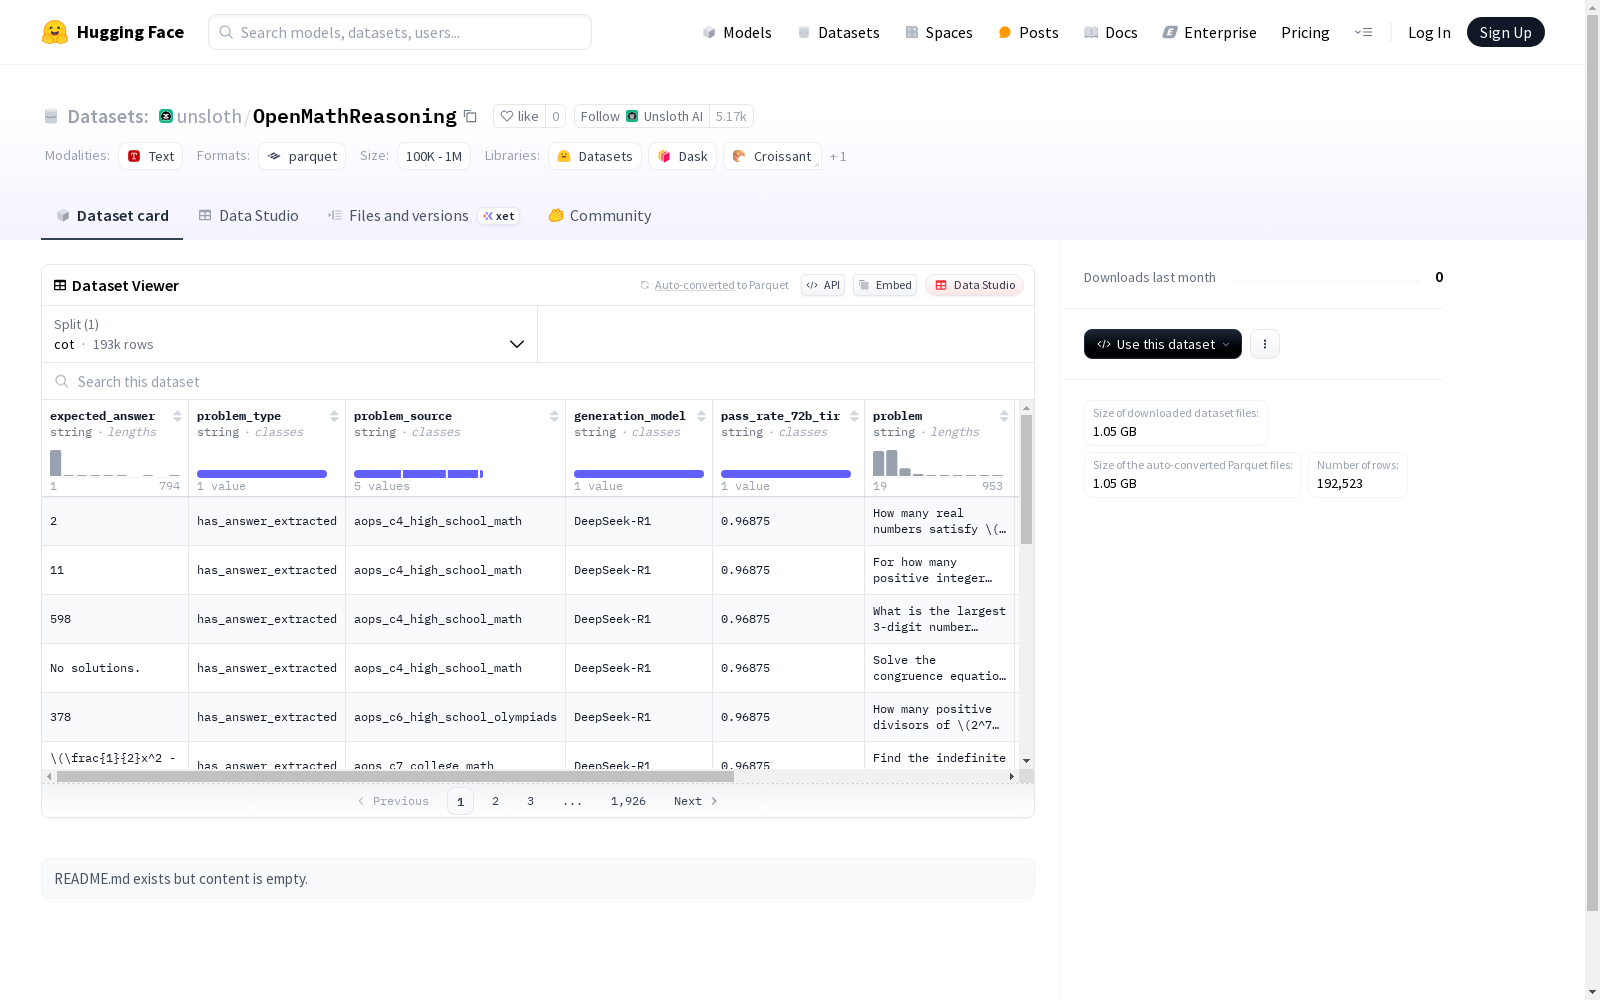Click the followers count 5.17k

pyautogui.click(x=731, y=116)
